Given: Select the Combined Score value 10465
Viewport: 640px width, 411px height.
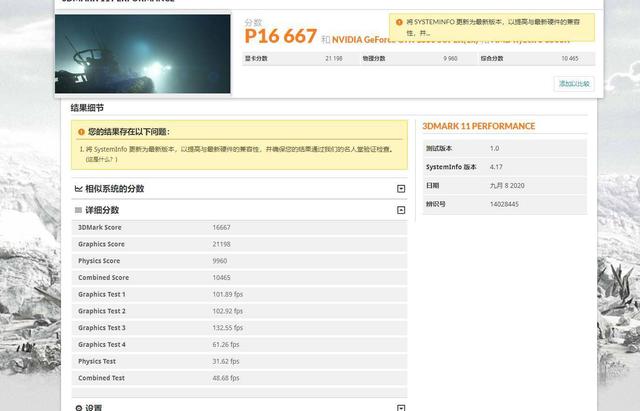Looking at the screenshot, I should click(x=221, y=278).
